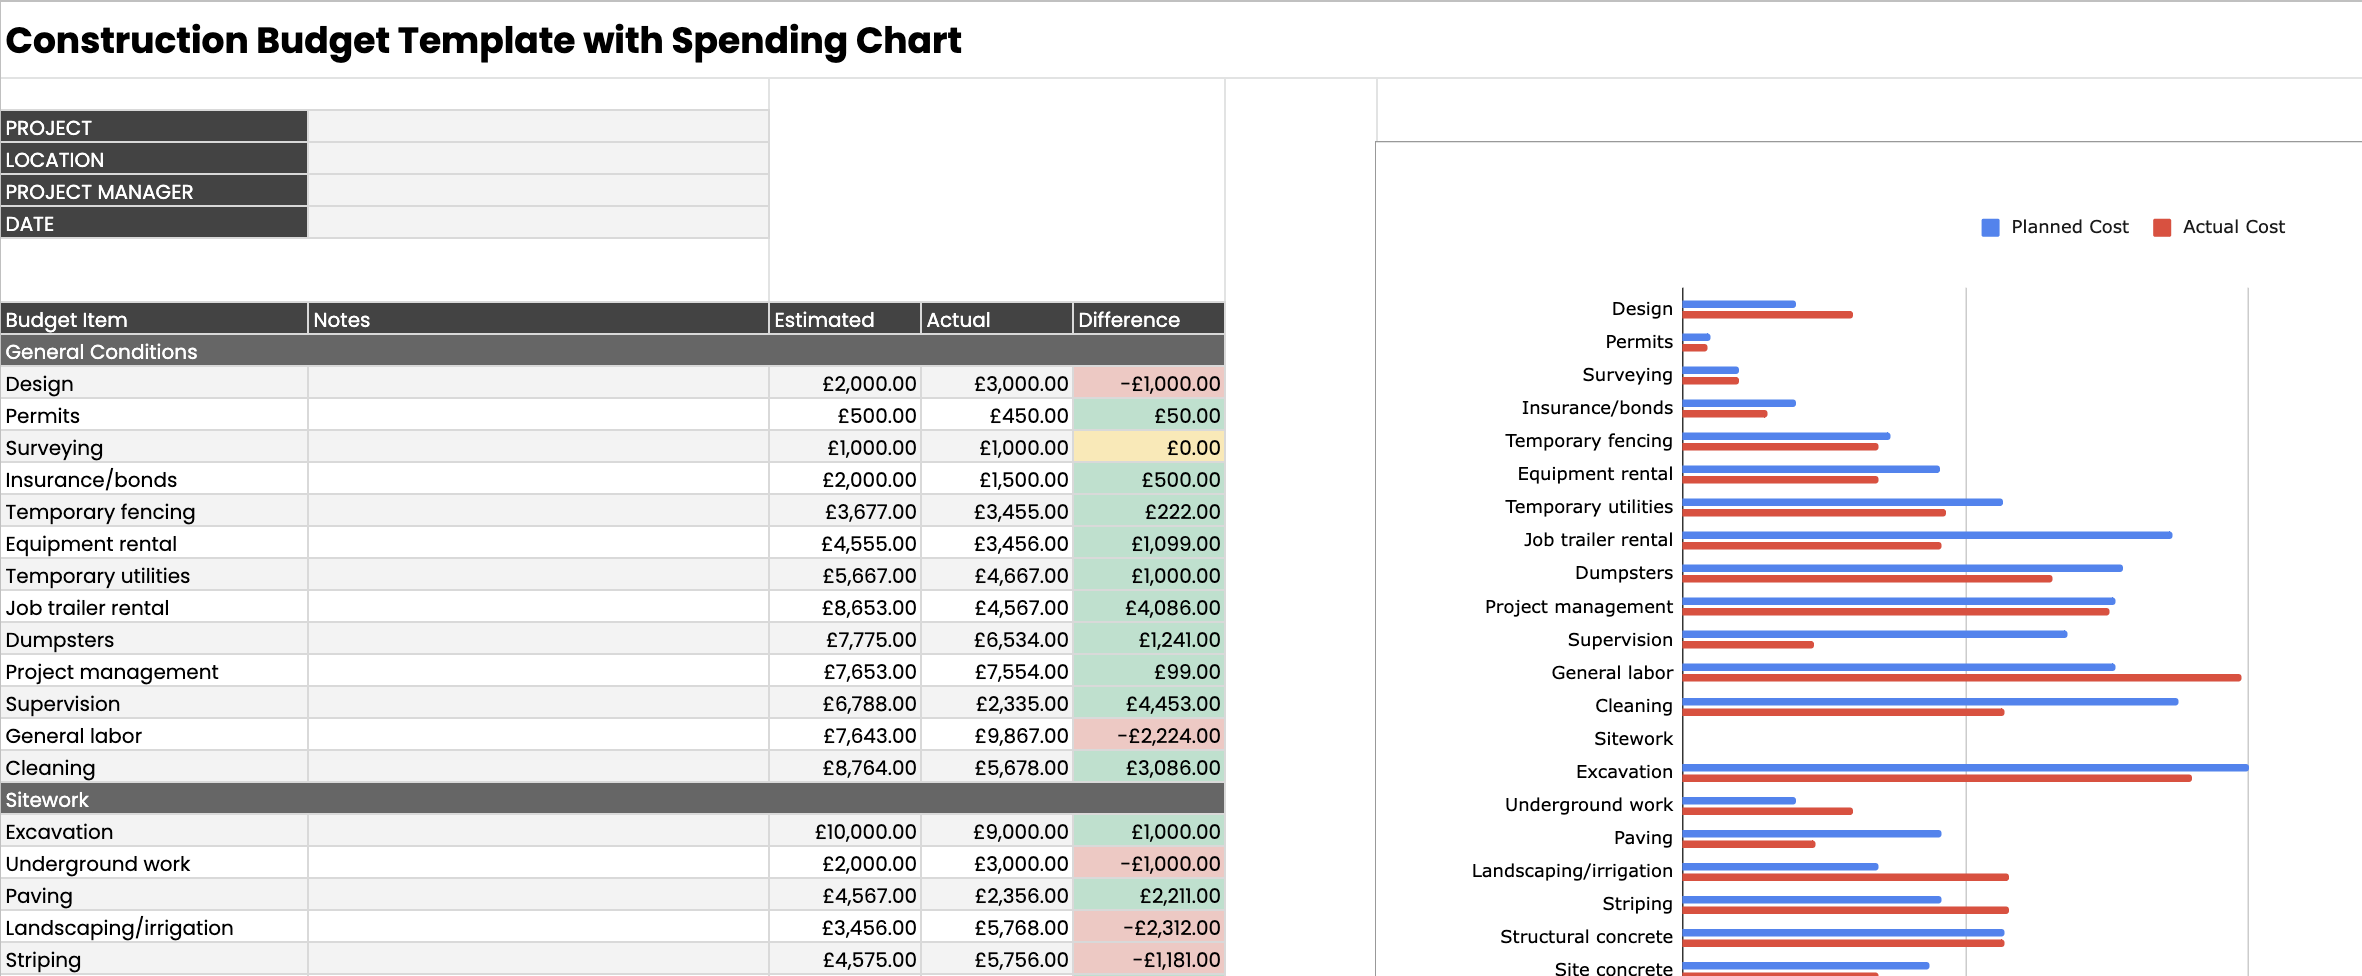2362x976 pixels.
Task: Select the DATE value input cell
Action: pyautogui.click(x=538, y=222)
